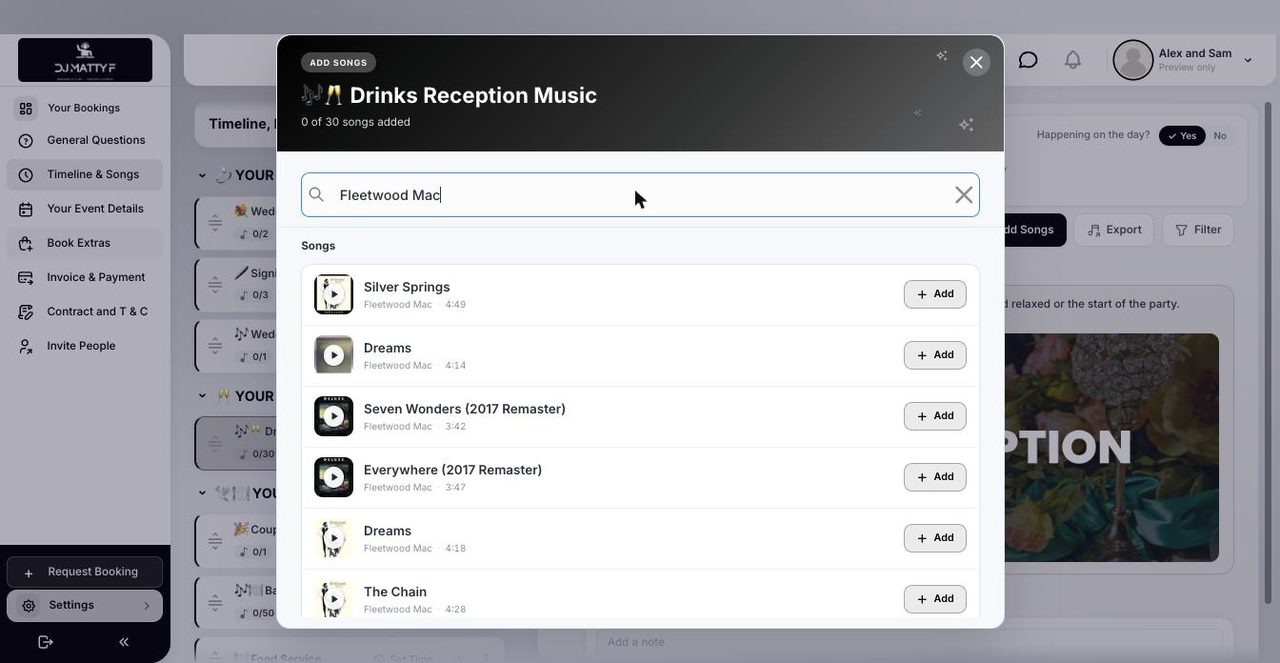1280x663 pixels.
Task: Play preview of Everywhere (2017 Remaster)
Action: (x=334, y=477)
